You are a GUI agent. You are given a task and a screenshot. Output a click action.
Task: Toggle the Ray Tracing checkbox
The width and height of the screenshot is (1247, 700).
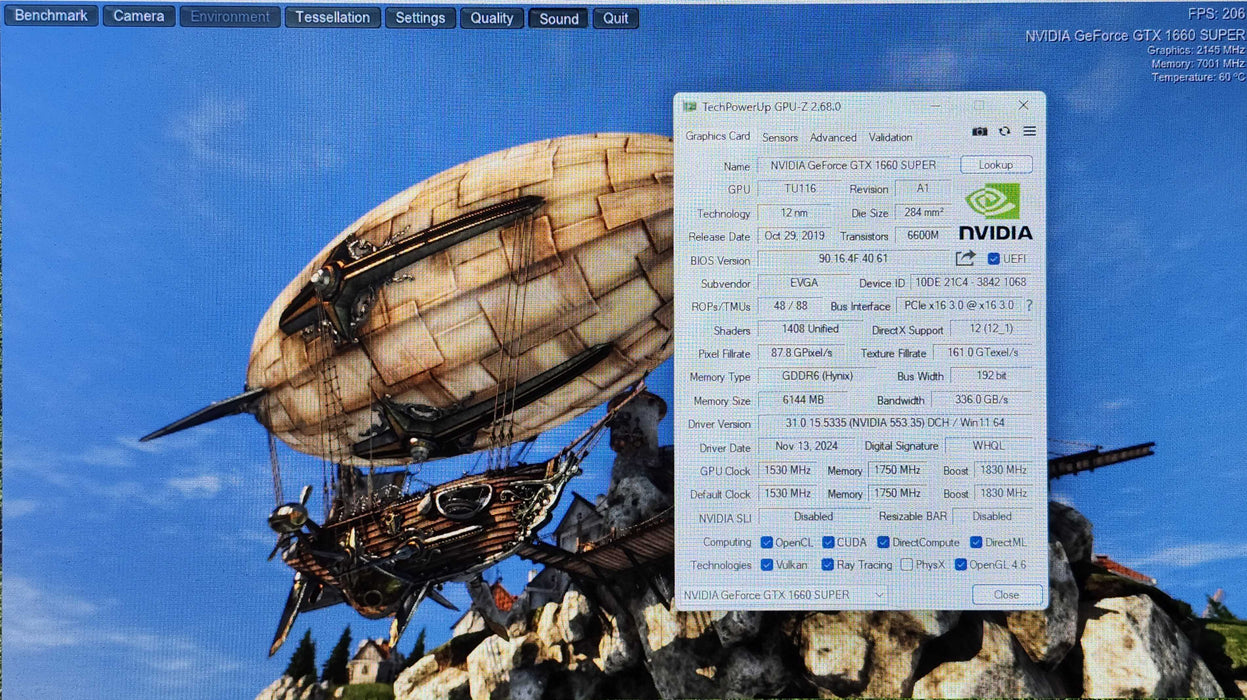[828, 565]
